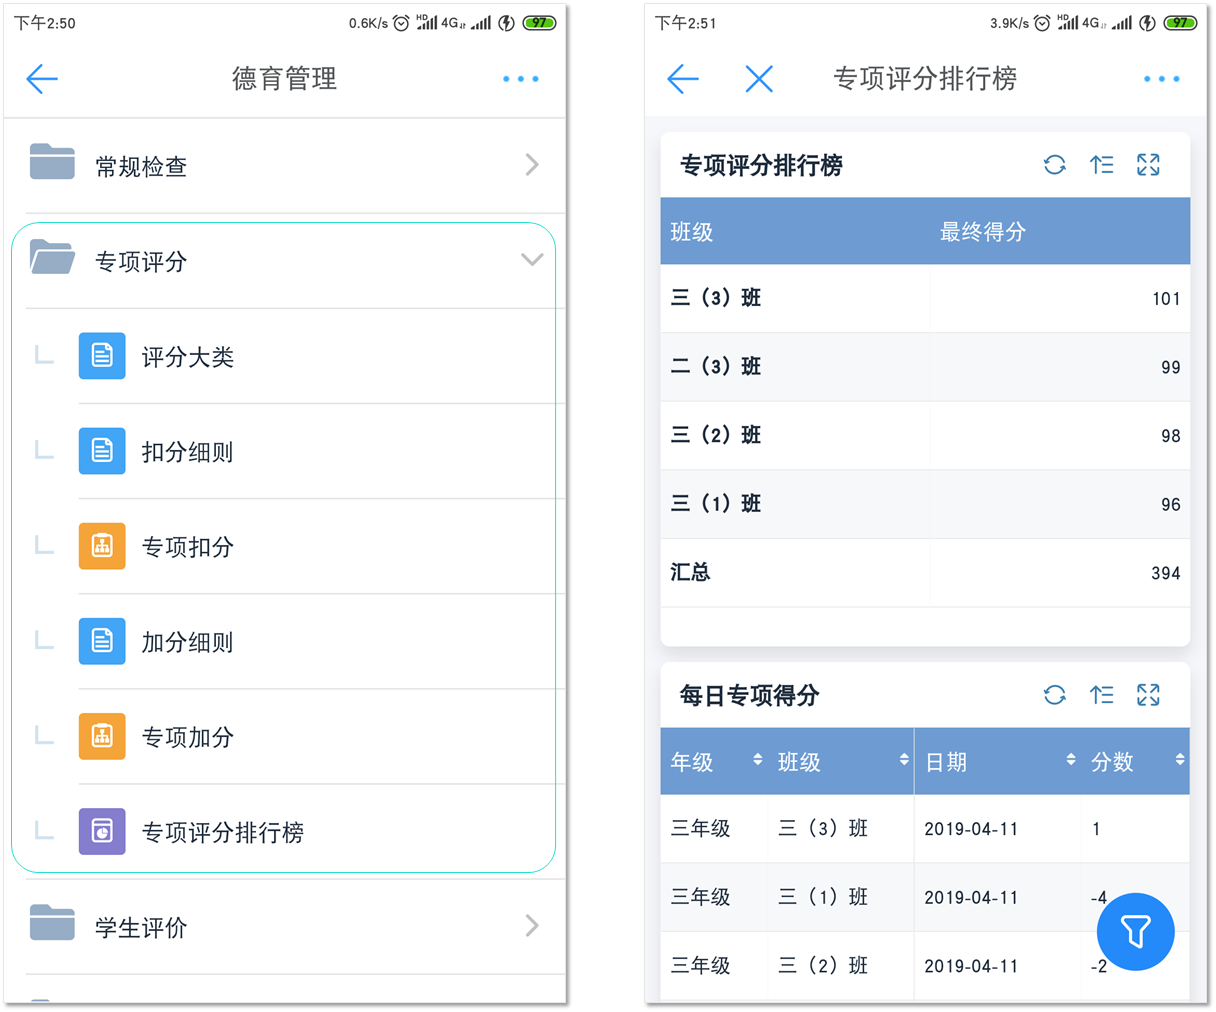Click the score value 101
The height and width of the screenshot is (1012, 1216).
pyautogui.click(x=1166, y=299)
